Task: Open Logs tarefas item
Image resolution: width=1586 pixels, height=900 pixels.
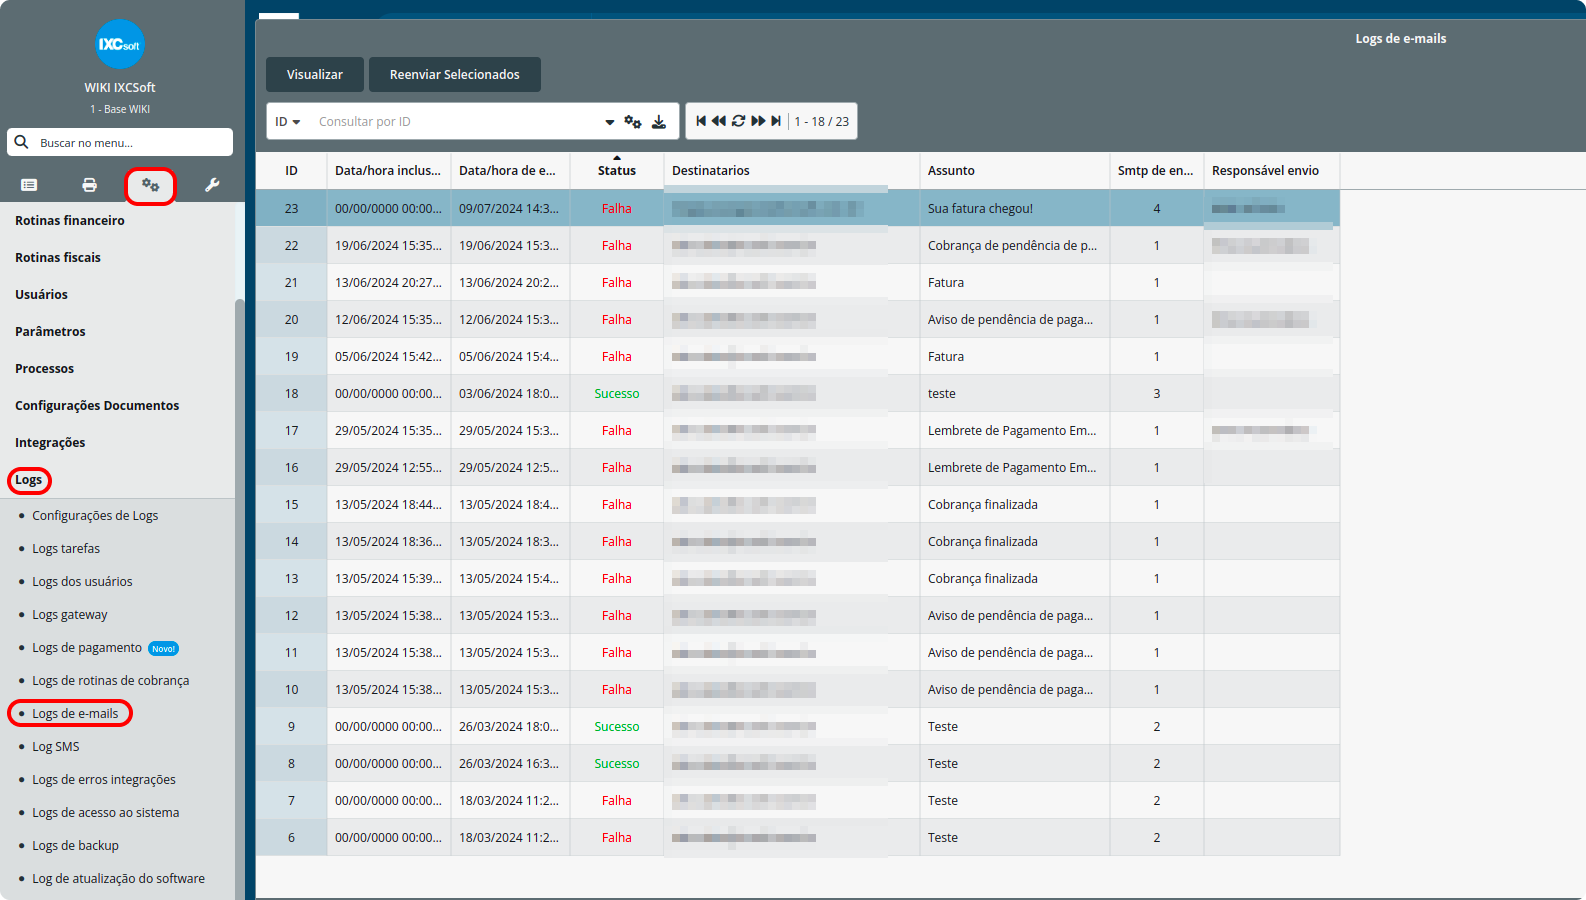Action: [66, 549]
